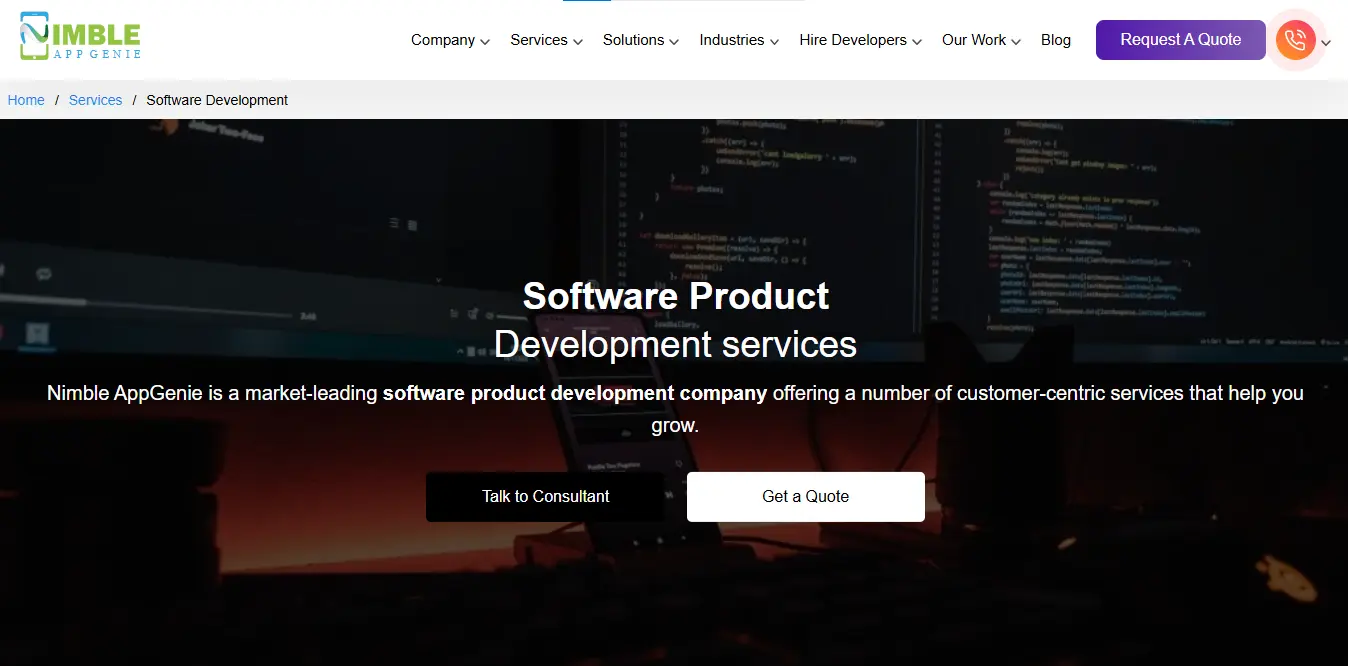The width and height of the screenshot is (1348, 666).
Task: Click the Home breadcrumb link
Action: [26, 100]
